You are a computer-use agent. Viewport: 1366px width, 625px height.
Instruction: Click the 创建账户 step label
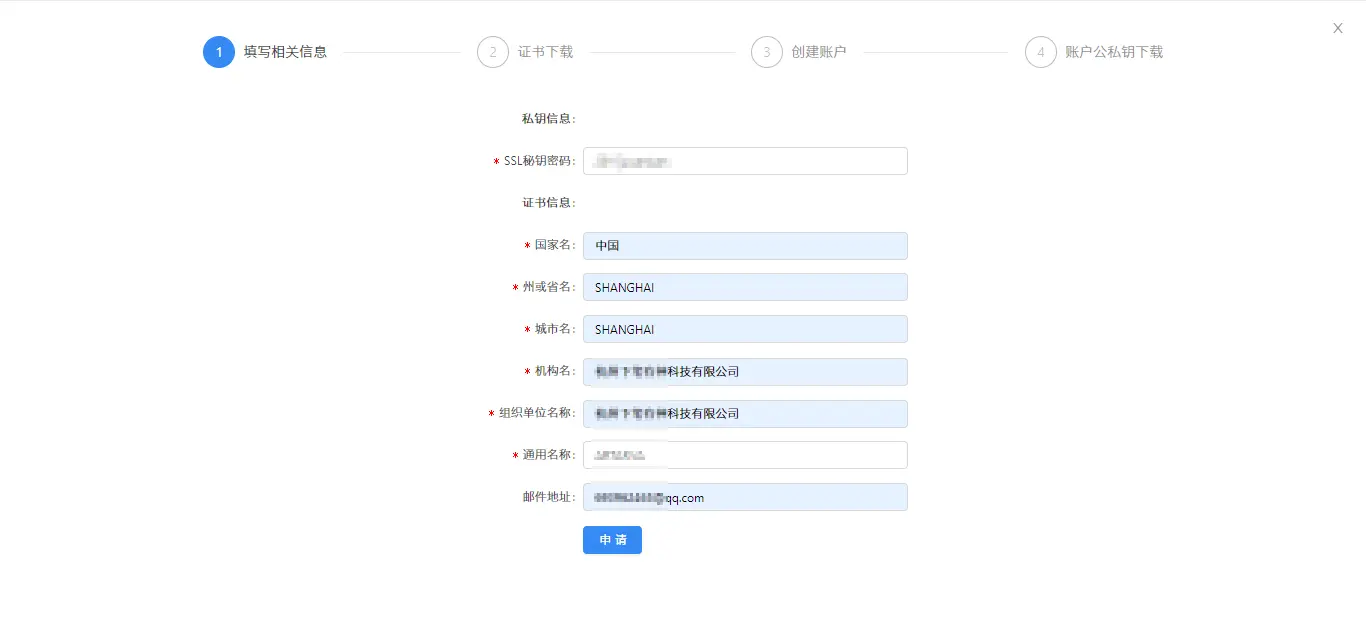click(x=819, y=52)
